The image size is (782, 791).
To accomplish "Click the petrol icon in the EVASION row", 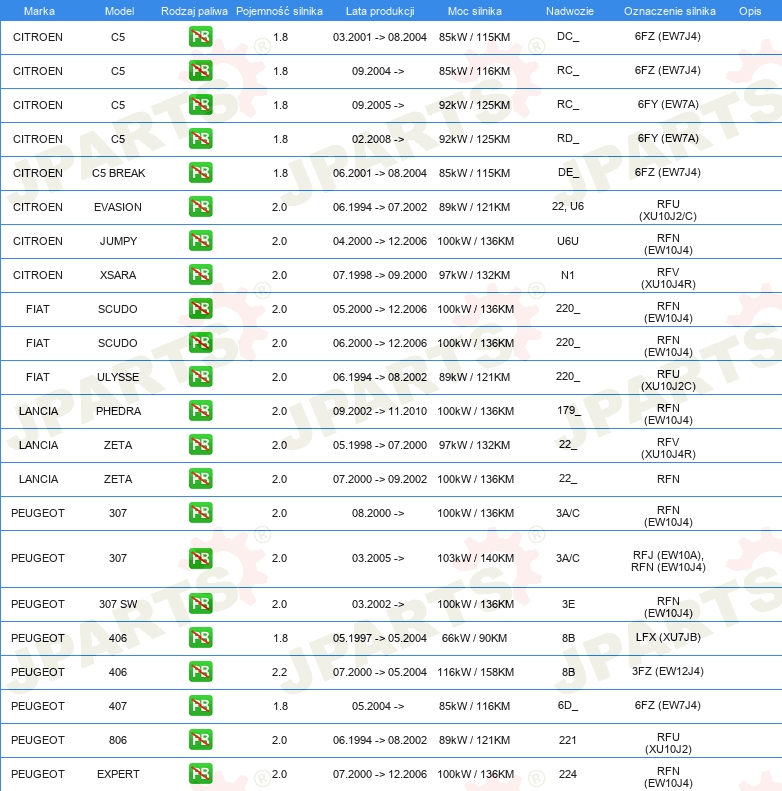I will tap(201, 207).
